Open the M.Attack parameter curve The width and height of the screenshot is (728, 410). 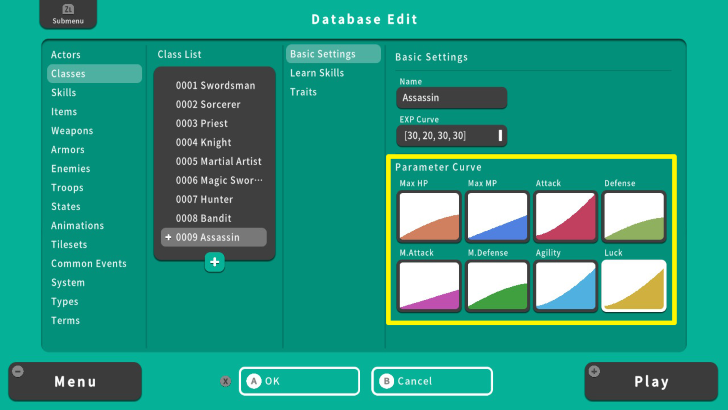click(429, 286)
